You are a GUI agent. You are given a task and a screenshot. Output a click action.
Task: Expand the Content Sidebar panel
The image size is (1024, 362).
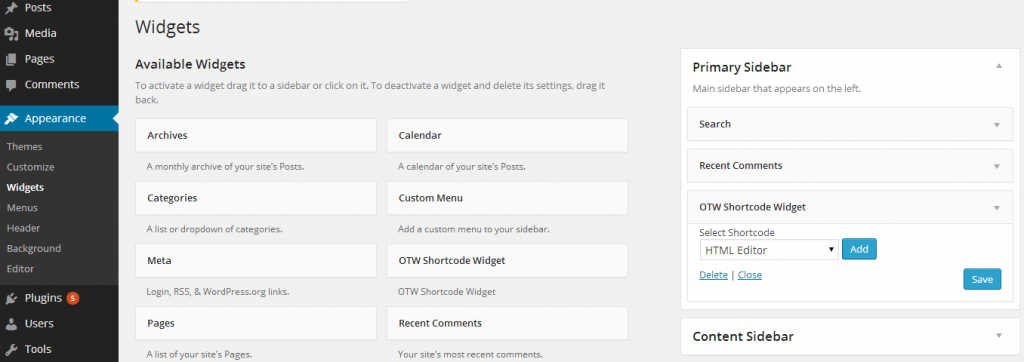click(999, 335)
